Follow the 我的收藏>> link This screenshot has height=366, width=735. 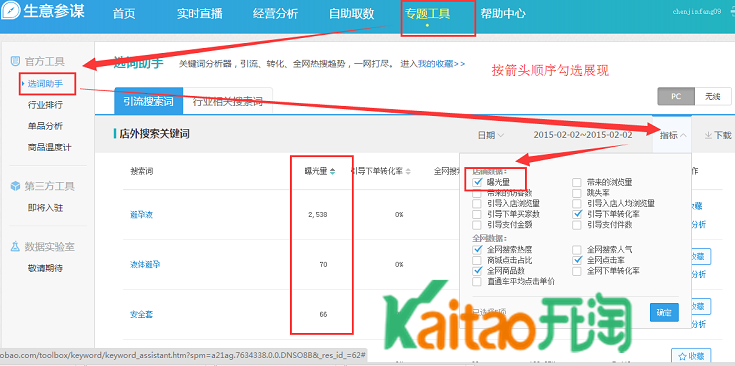point(442,63)
